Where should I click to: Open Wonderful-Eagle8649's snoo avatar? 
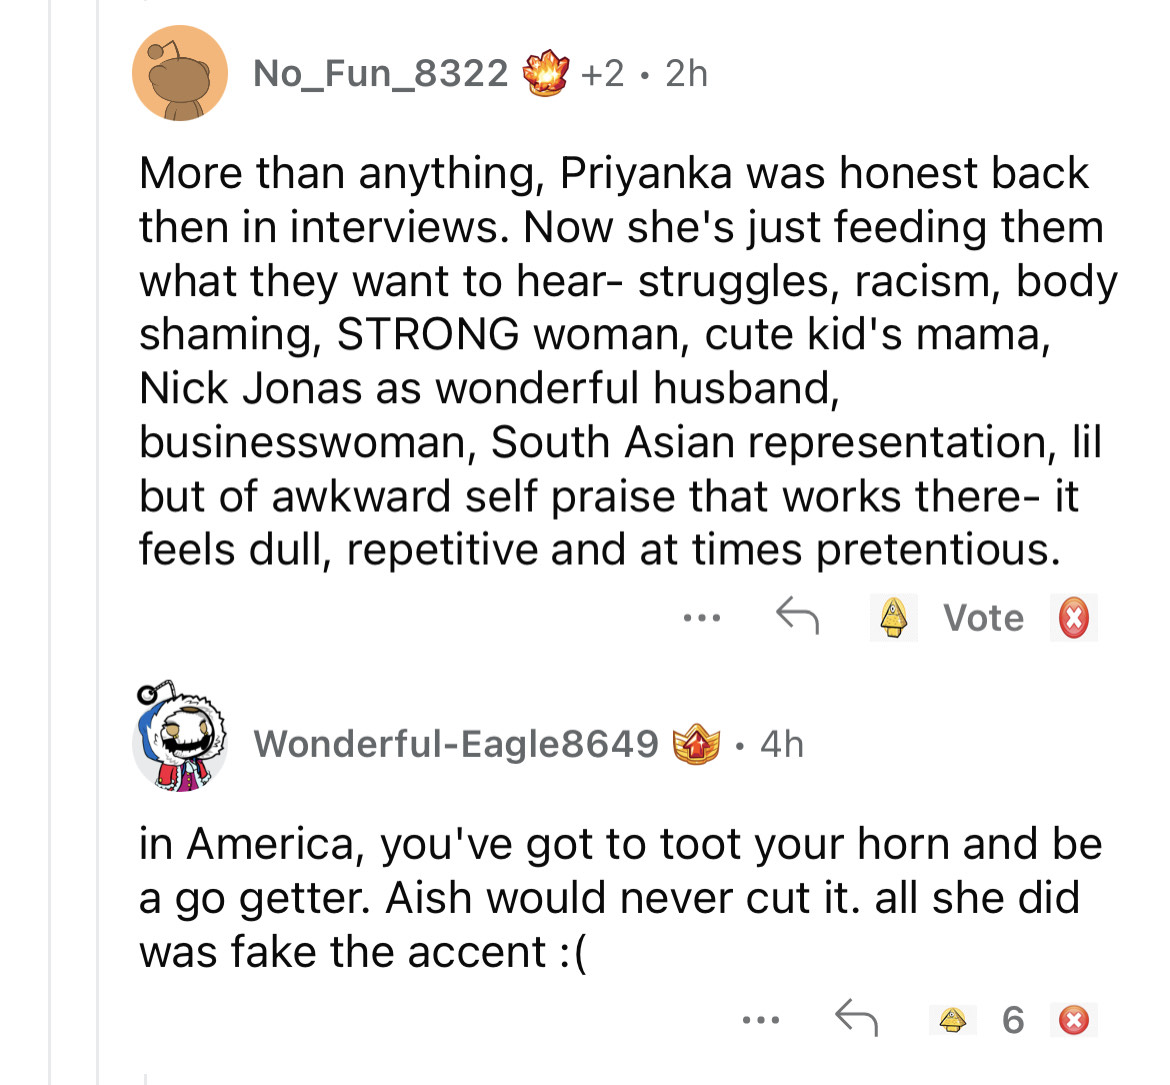180,740
